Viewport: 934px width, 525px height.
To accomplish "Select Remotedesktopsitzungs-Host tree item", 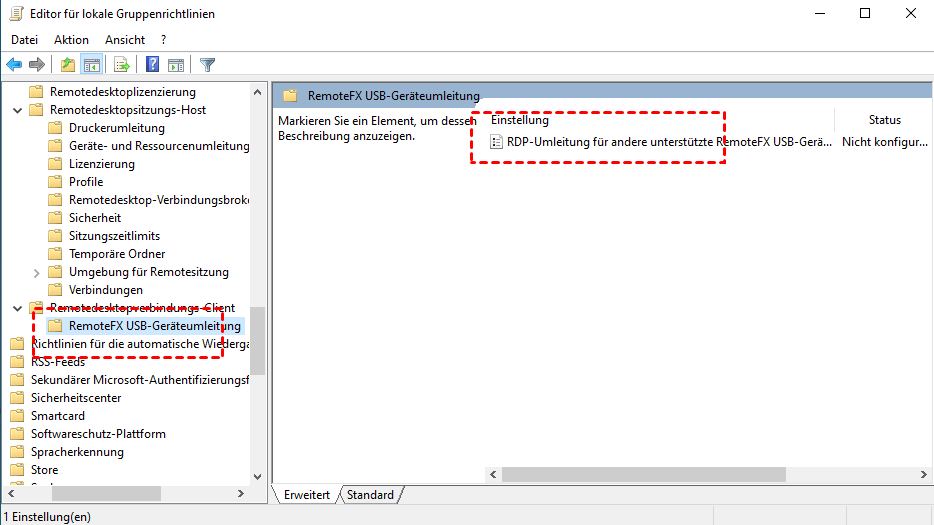I will [x=128, y=110].
